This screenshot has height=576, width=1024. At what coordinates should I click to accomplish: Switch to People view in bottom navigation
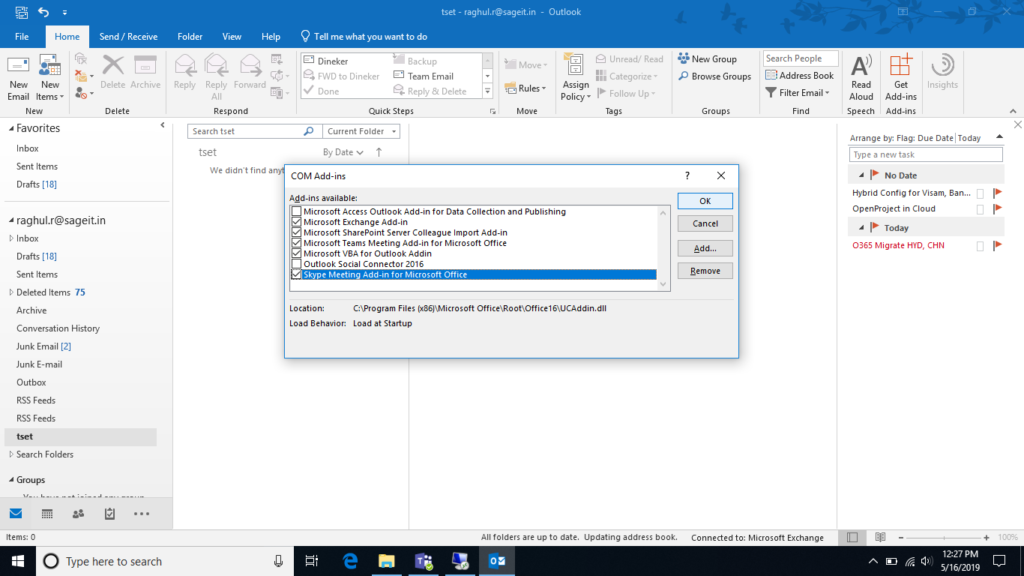[x=78, y=514]
